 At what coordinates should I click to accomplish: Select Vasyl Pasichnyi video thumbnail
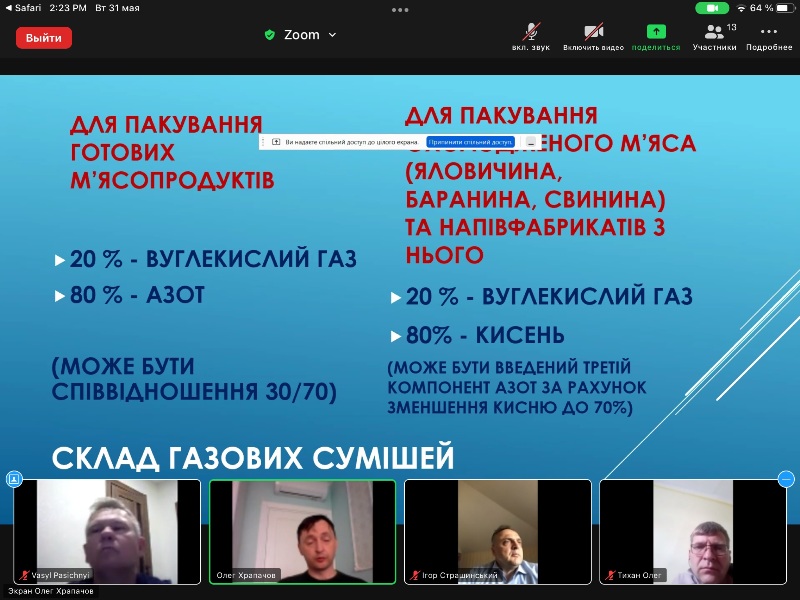click(107, 532)
